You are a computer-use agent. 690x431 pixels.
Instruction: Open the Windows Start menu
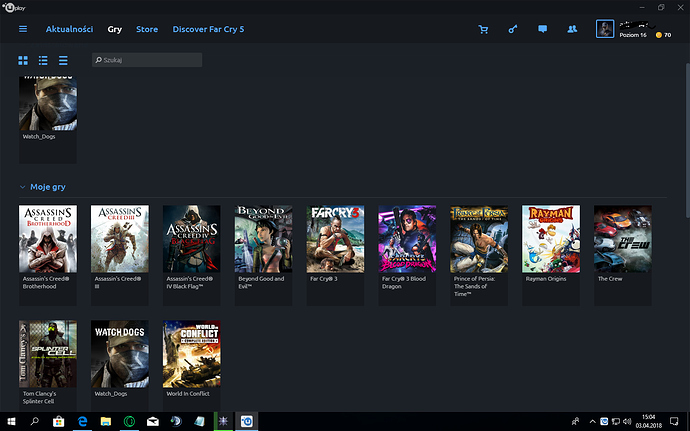[11, 421]
